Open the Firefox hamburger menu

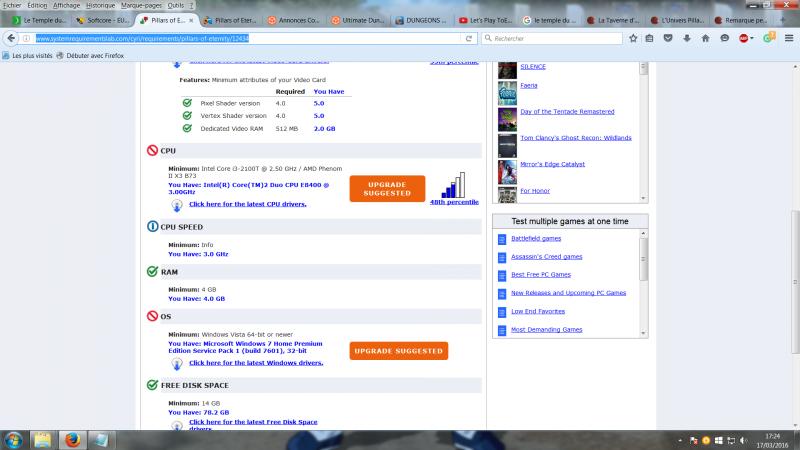pyautogui.click(x=789, y=38)
